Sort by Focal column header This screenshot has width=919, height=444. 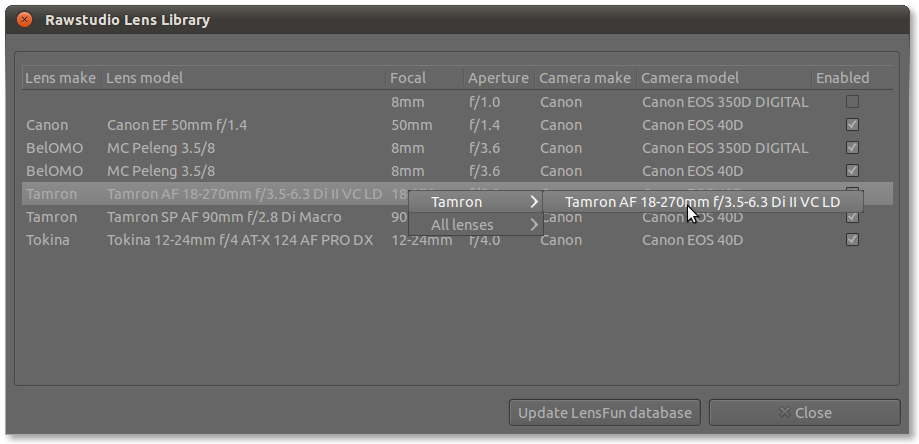(426, 78)
